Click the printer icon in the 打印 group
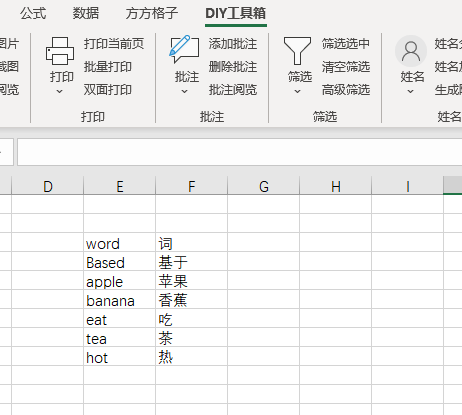The width and height of the screenshot is (462, 415). 60,51
